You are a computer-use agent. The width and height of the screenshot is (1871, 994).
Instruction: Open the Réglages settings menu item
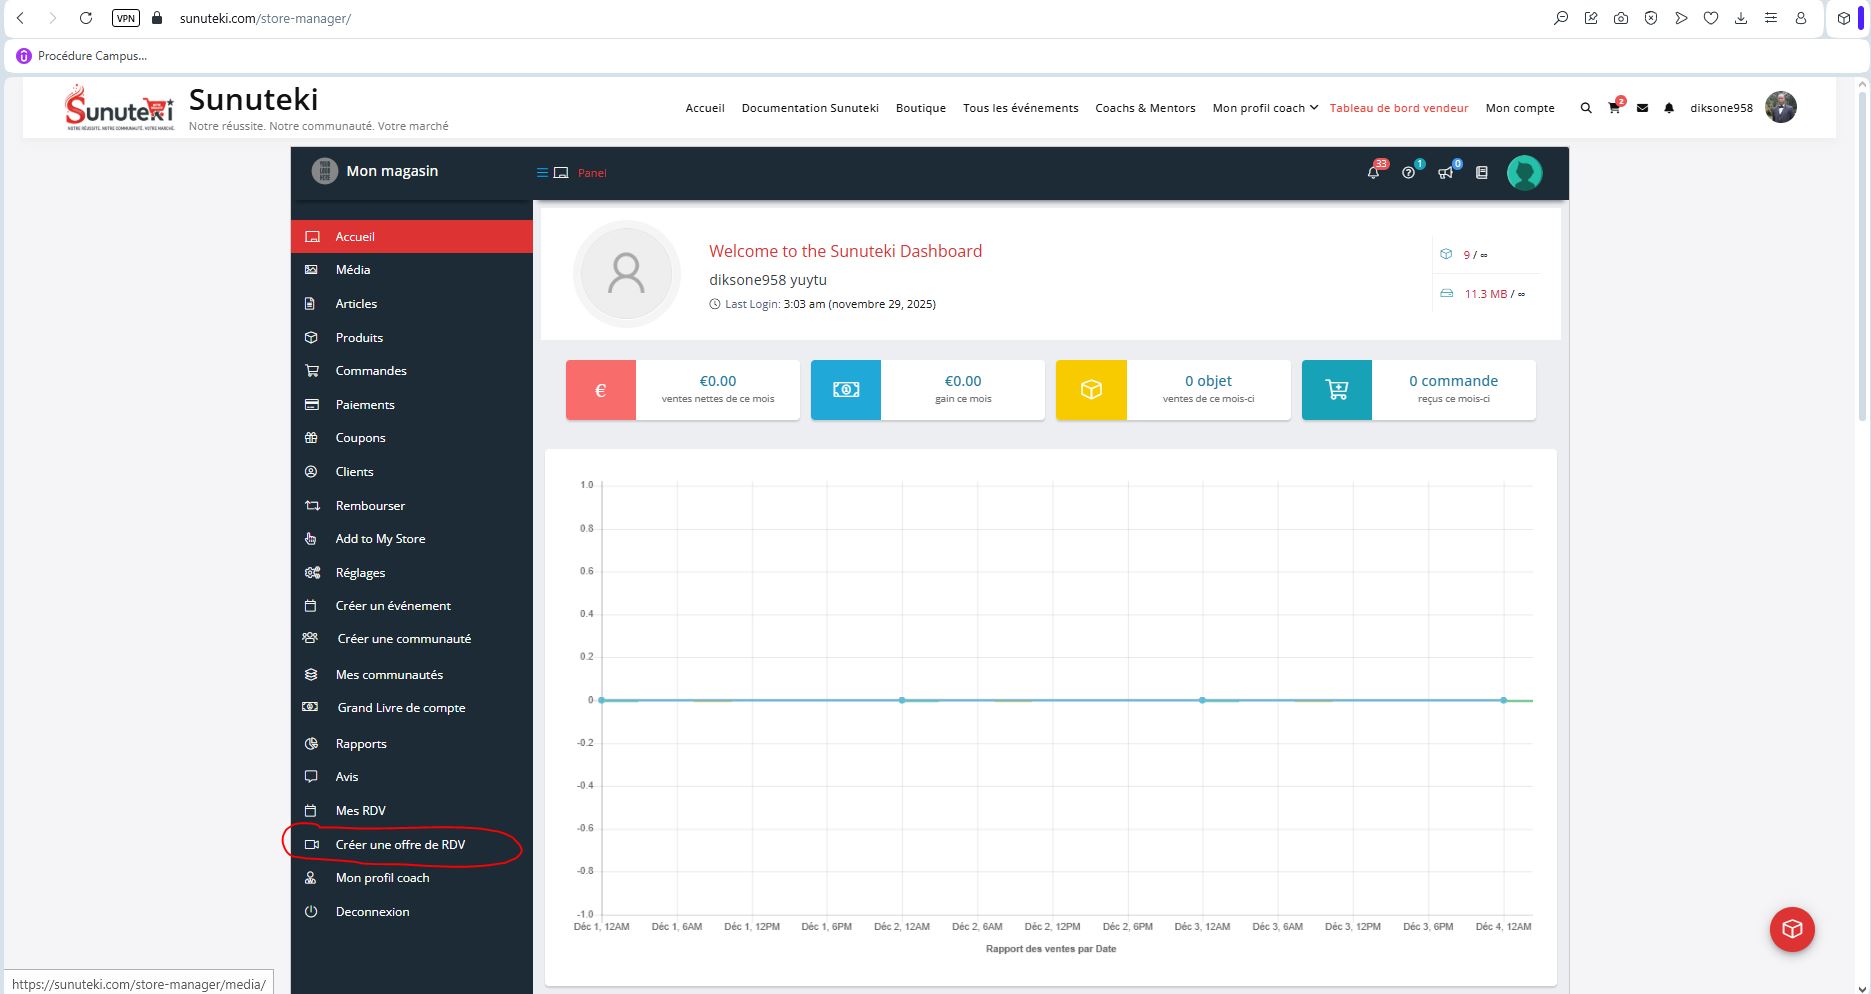pos(360,573)
